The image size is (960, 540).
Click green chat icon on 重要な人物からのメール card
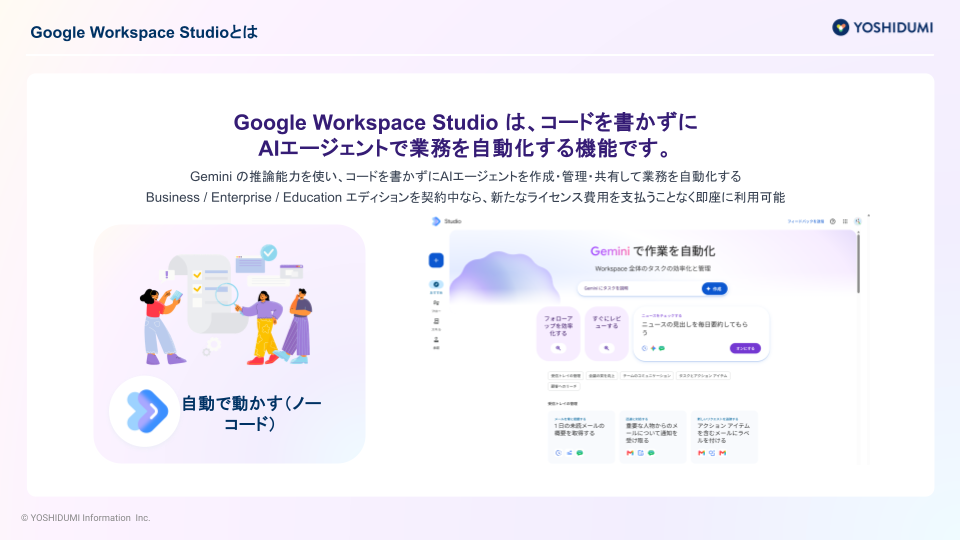point(651,453)
